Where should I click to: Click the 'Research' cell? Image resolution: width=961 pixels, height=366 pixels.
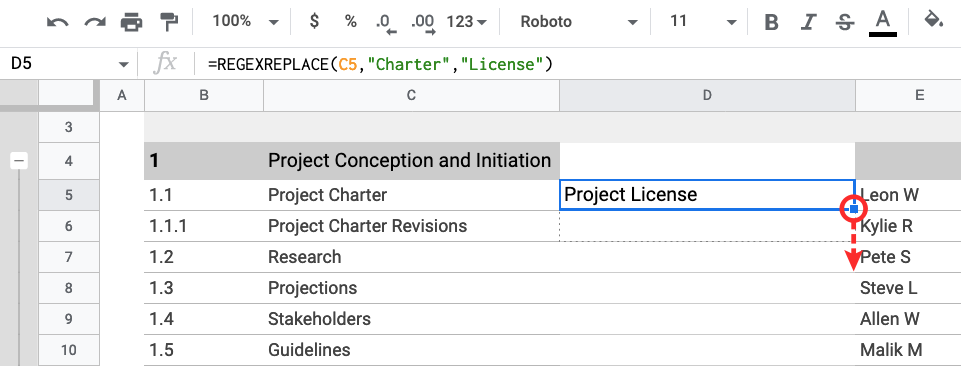point(411,257)
